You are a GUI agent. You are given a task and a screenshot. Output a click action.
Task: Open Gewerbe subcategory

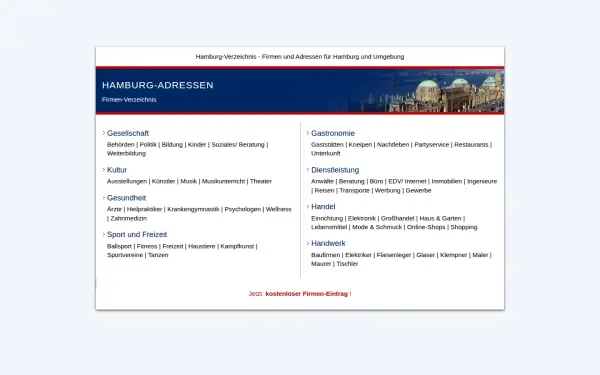(418, 191)
